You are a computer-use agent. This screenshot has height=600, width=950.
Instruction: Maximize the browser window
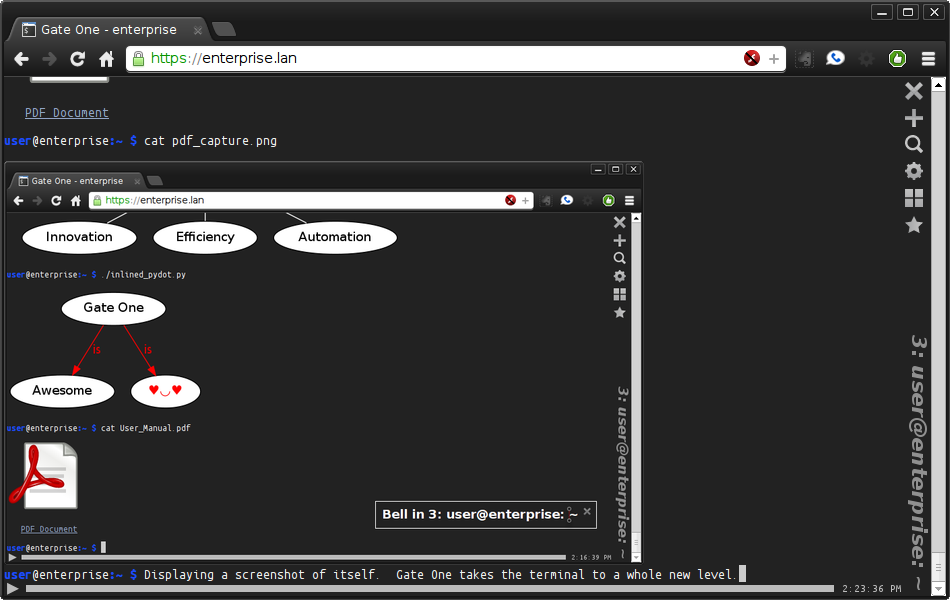point(908,12)
